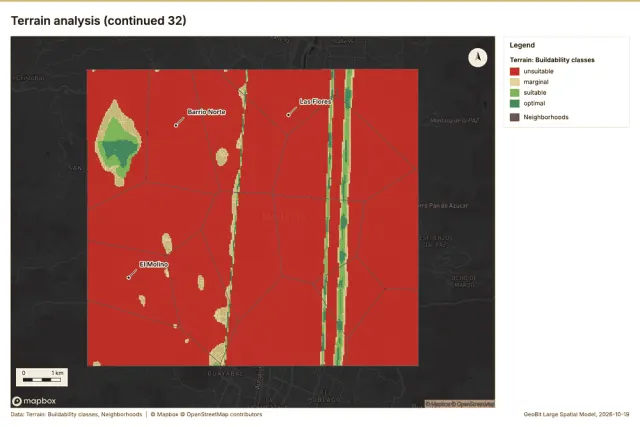Click the 'suitable' legend label
Viewport: 640px width, 427px height.
point(535,93)
